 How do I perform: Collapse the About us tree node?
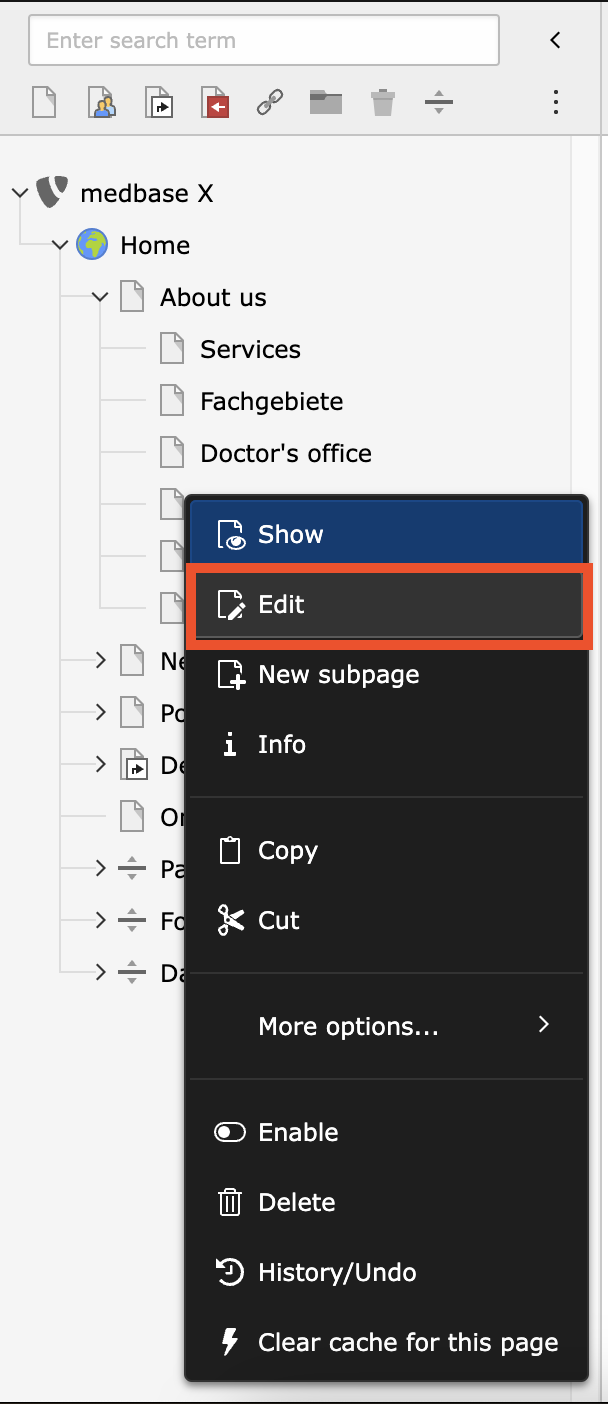[100, 297]
